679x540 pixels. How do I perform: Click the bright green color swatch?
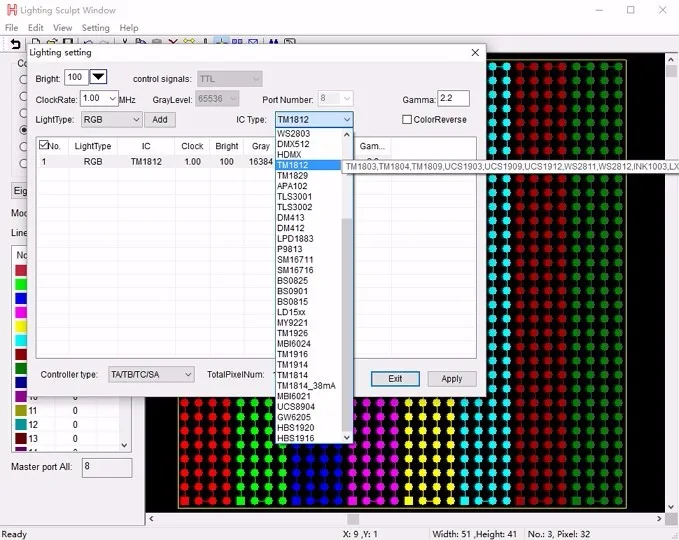click(21, 284)
